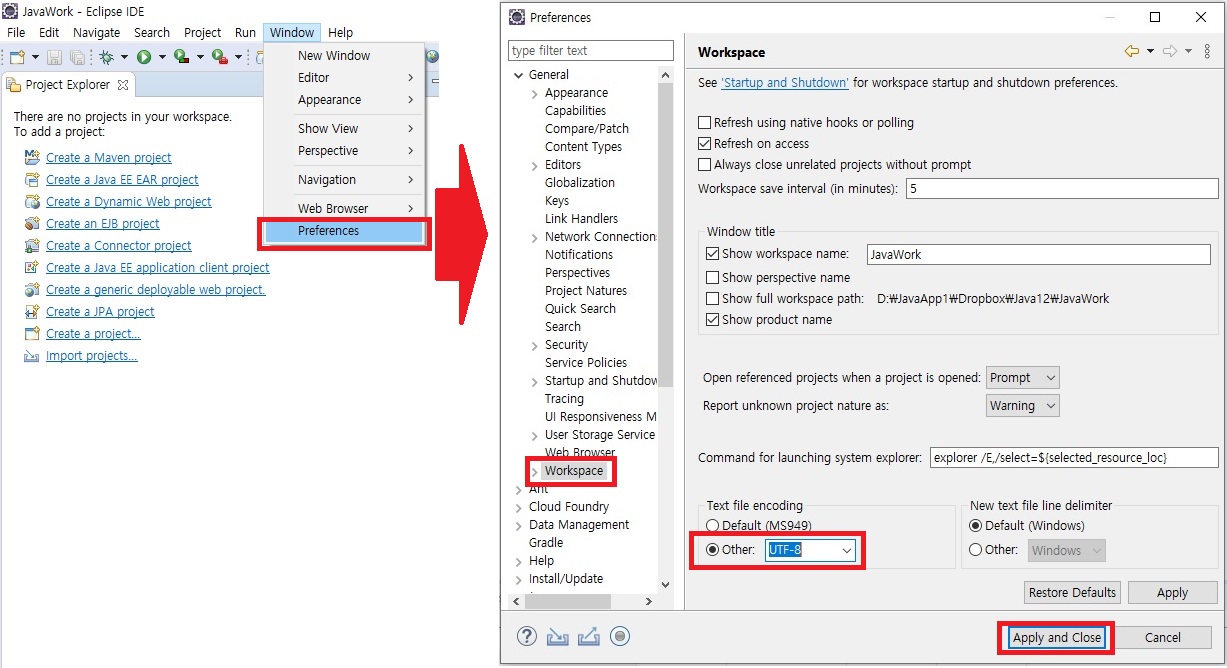Uncheck Refresh on access
1227x668 pixels.
705,144
